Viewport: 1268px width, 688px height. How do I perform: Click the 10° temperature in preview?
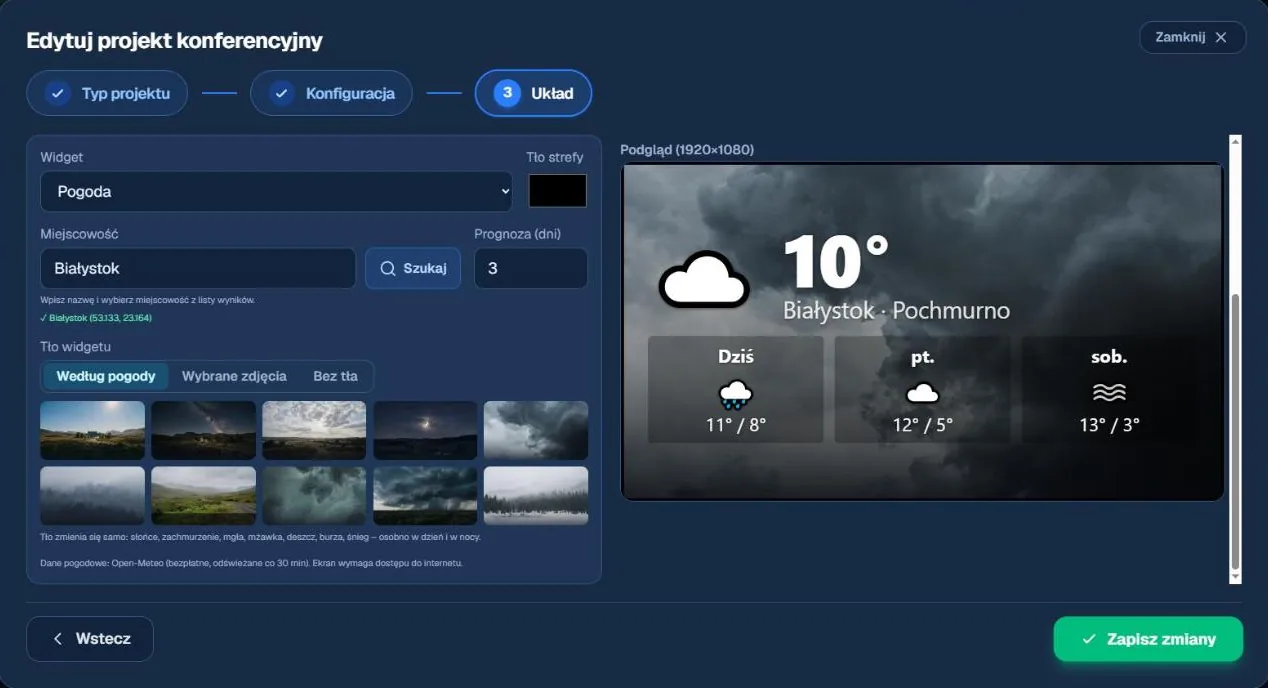(836, 262)
